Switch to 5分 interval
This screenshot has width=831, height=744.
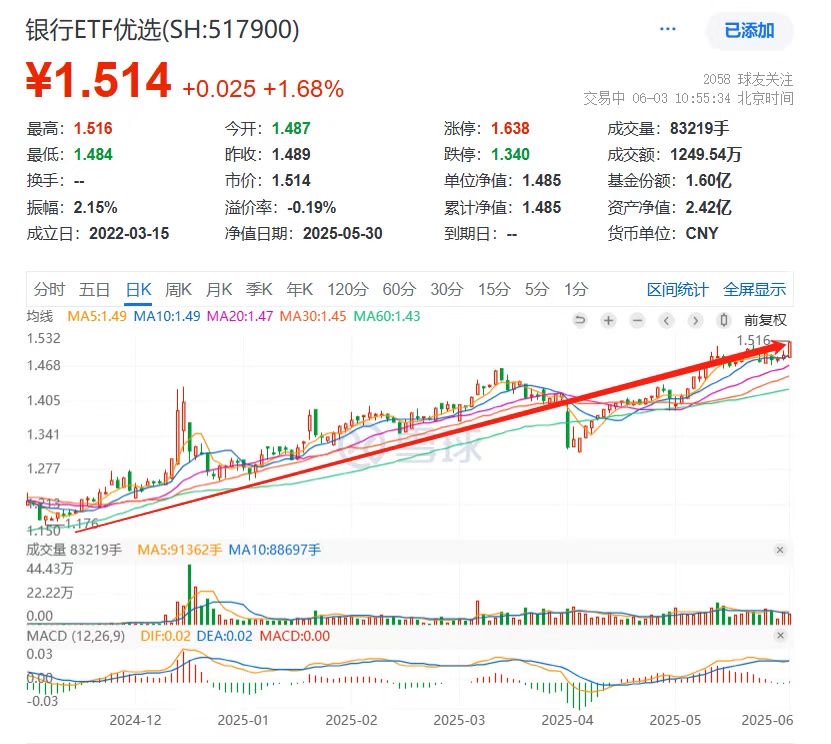point(537,289)
